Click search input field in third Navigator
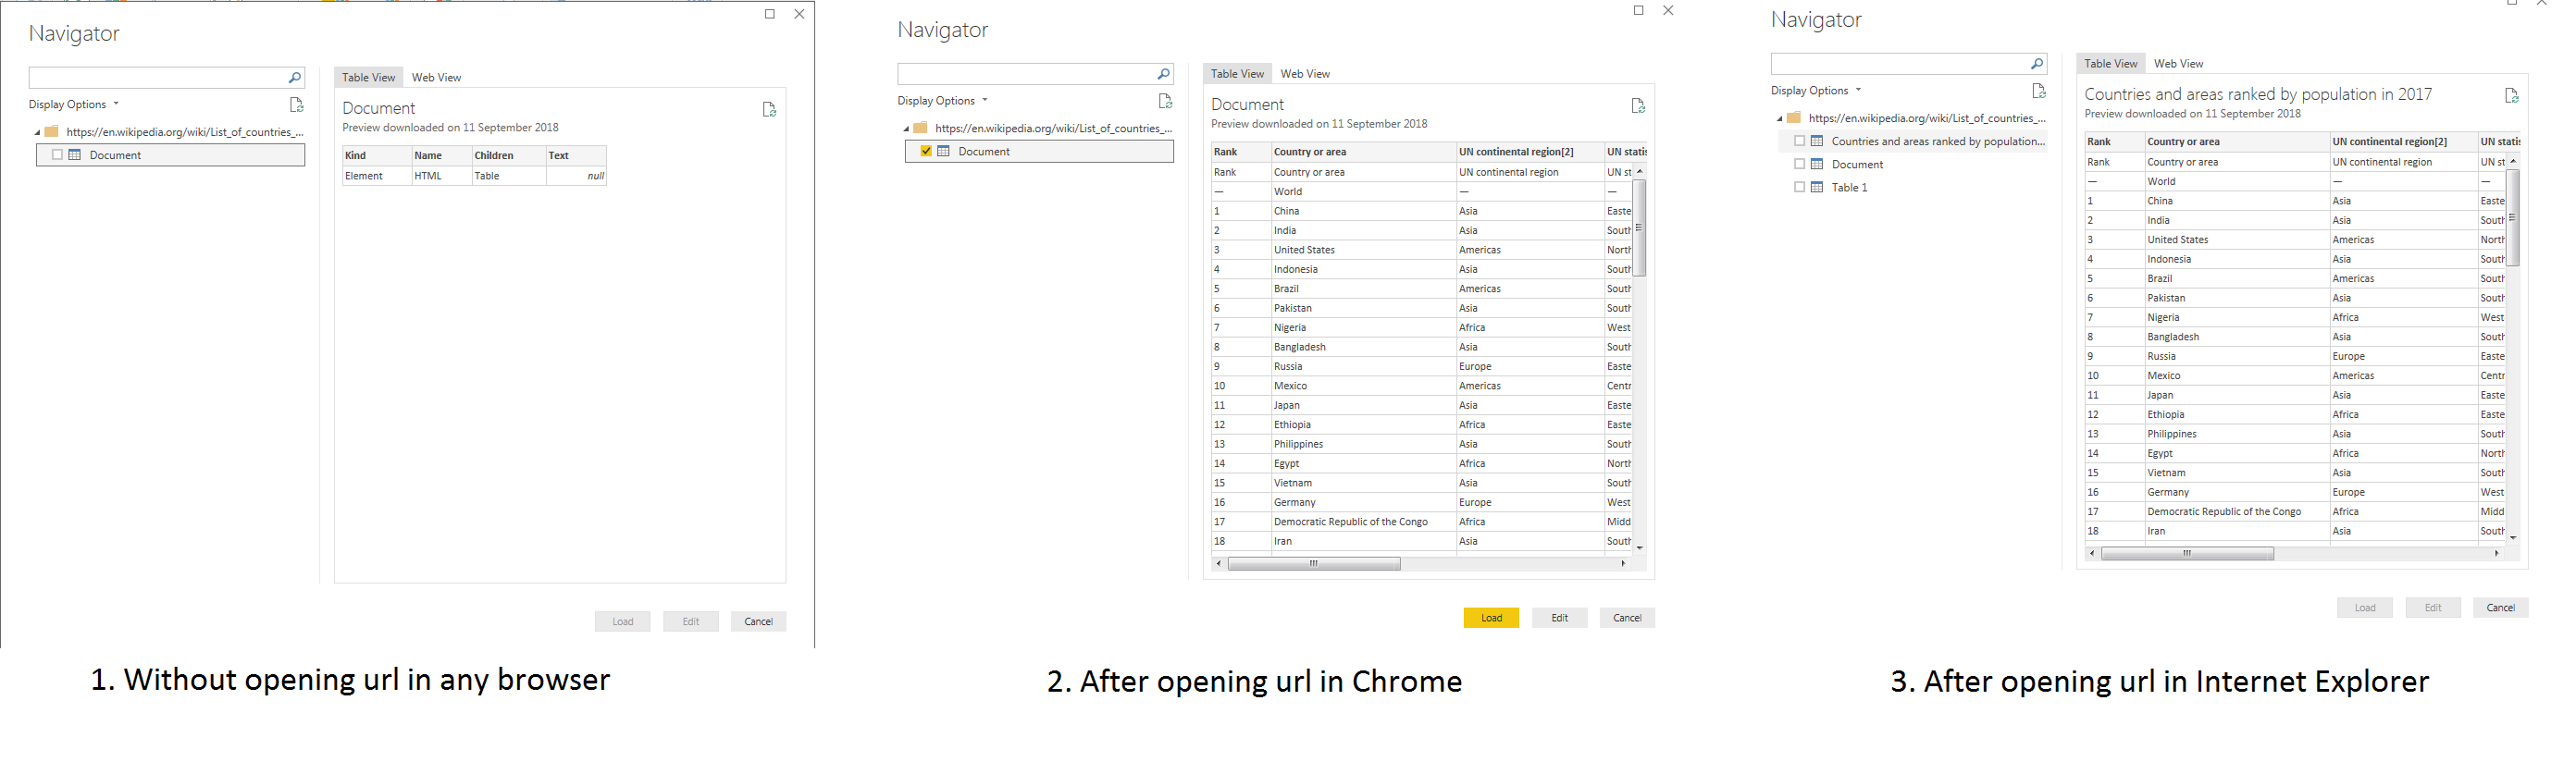The height and width of the screenshot is (762, 2576). 1900,64
